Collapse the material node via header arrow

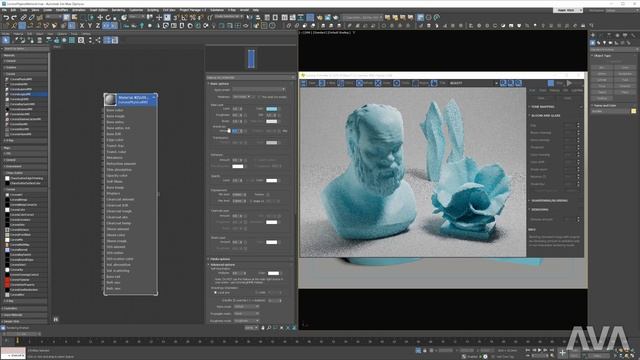point(154,98)
